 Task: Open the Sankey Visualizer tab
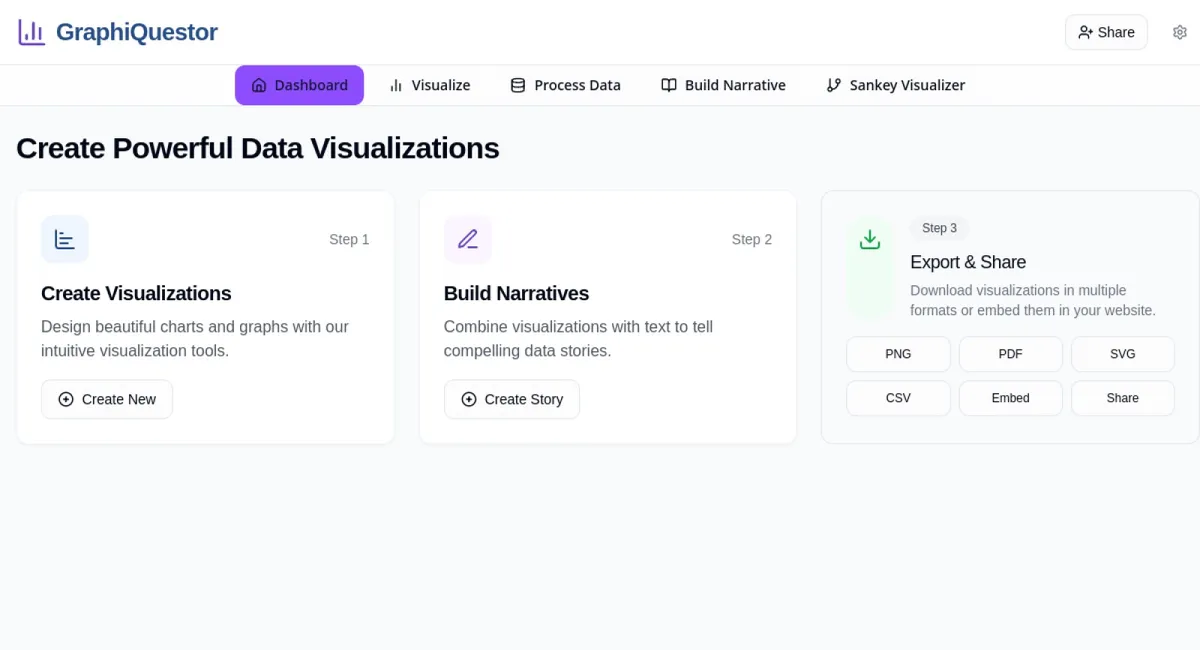[x=895, y=86]
